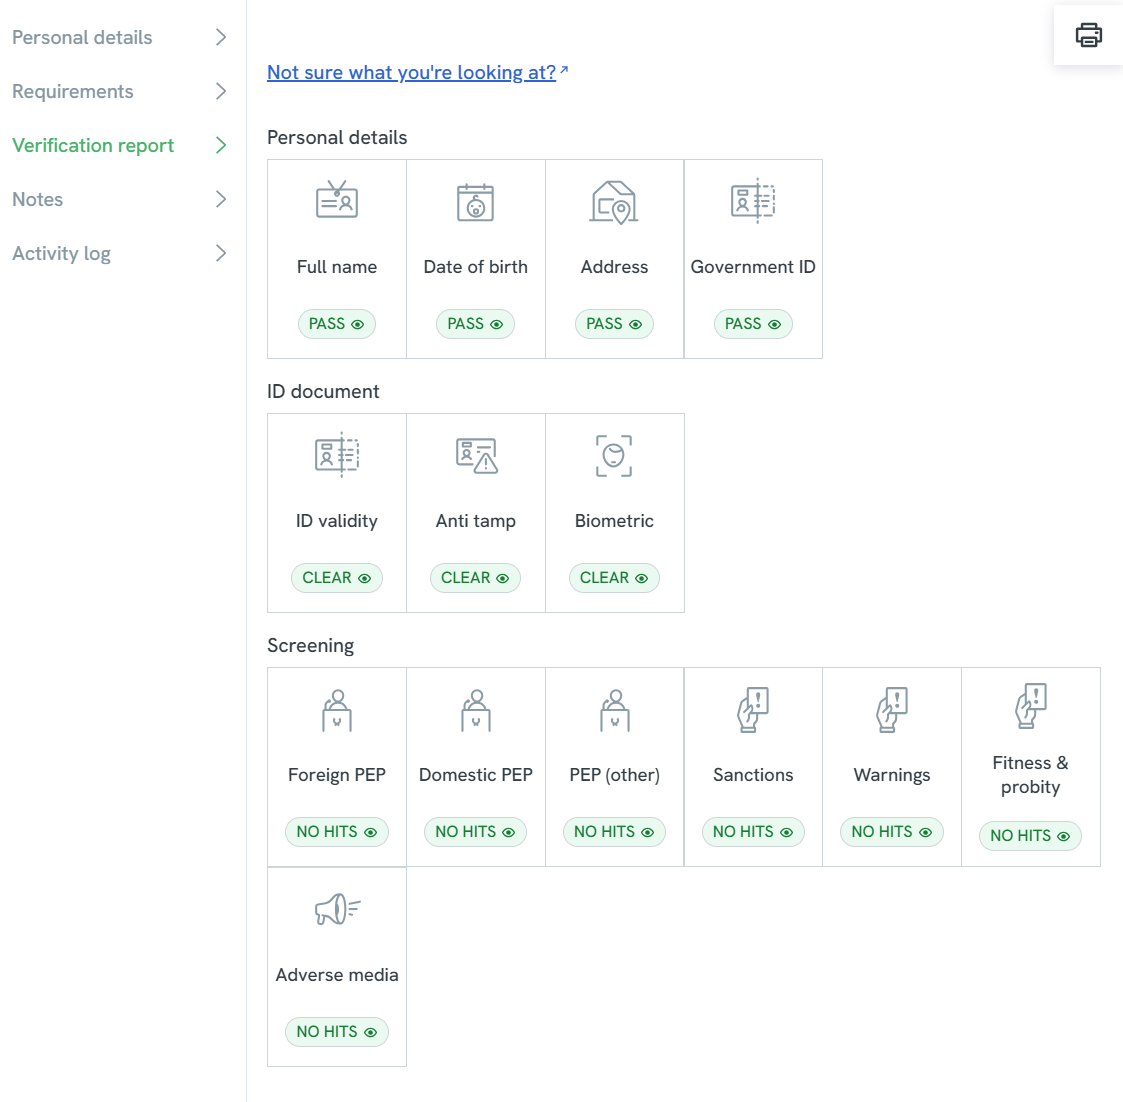
Task: Click the 'ID document' section heading
Action: [323, 392]
